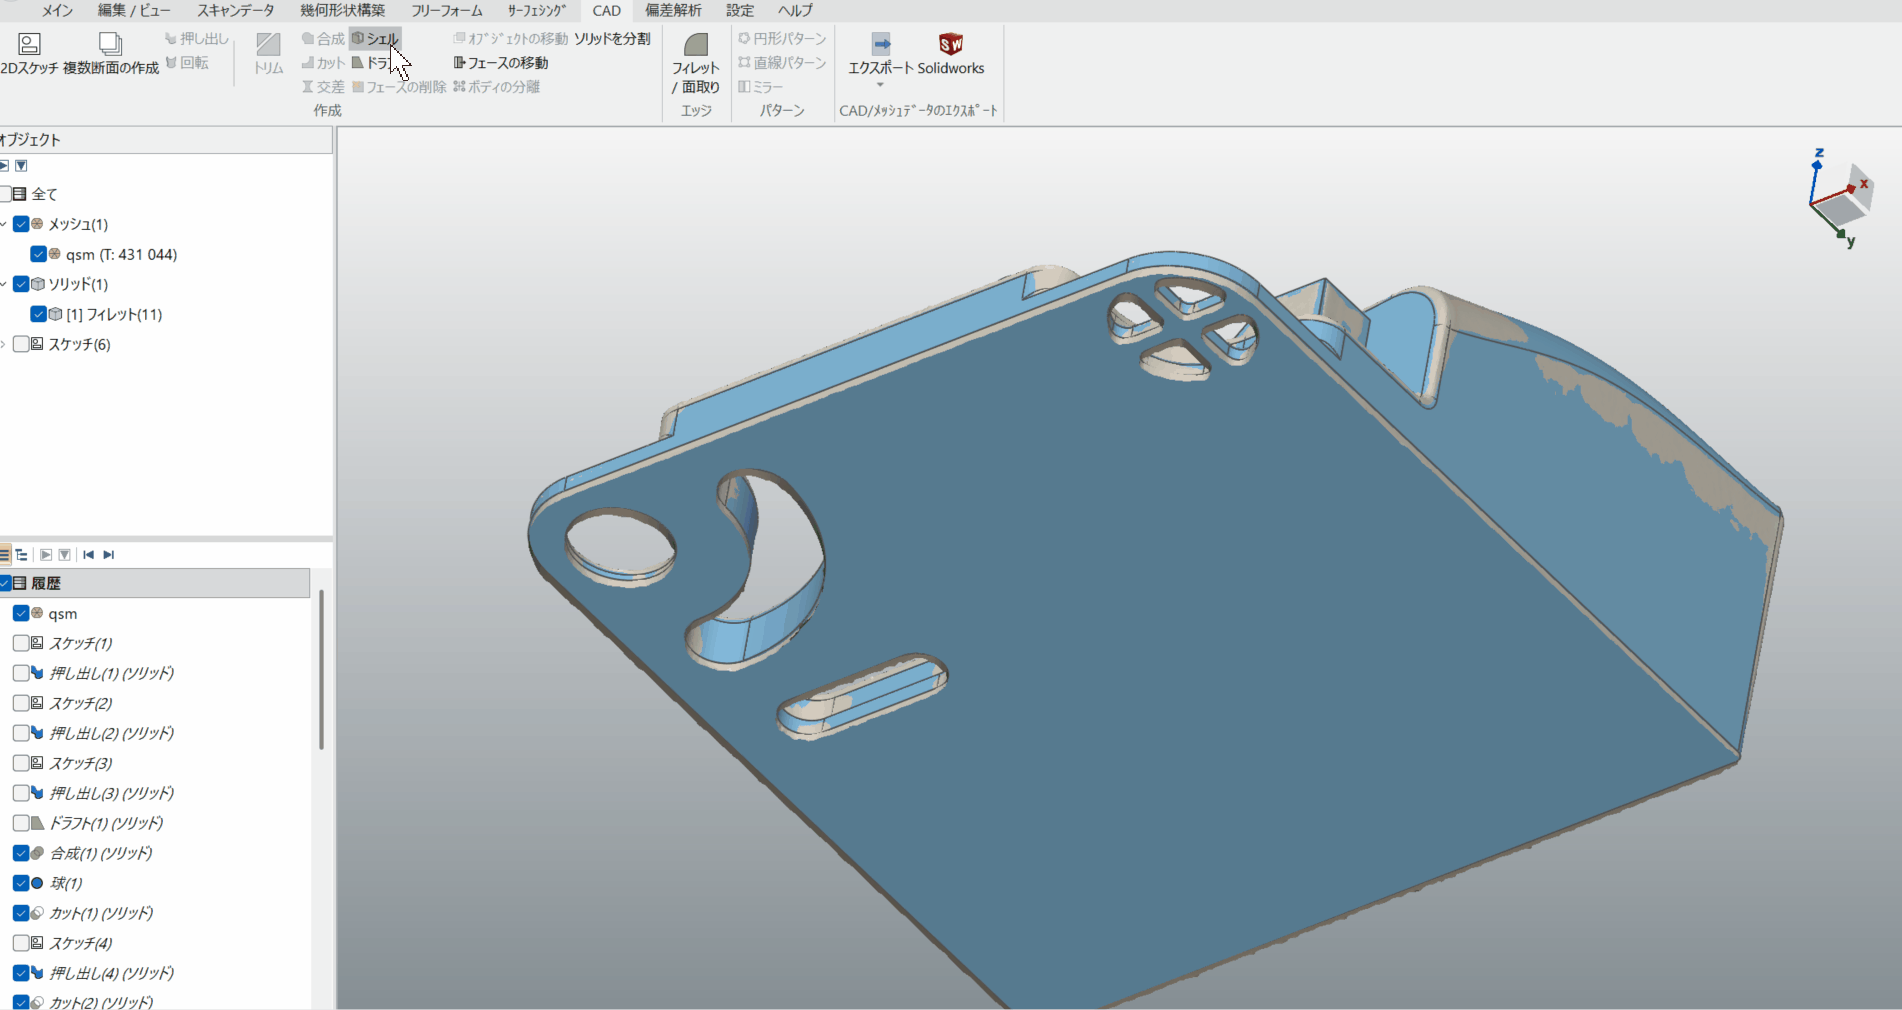
Task: Enable the スケッチ(6) group checkbox
Action: [x=21, y=344]
